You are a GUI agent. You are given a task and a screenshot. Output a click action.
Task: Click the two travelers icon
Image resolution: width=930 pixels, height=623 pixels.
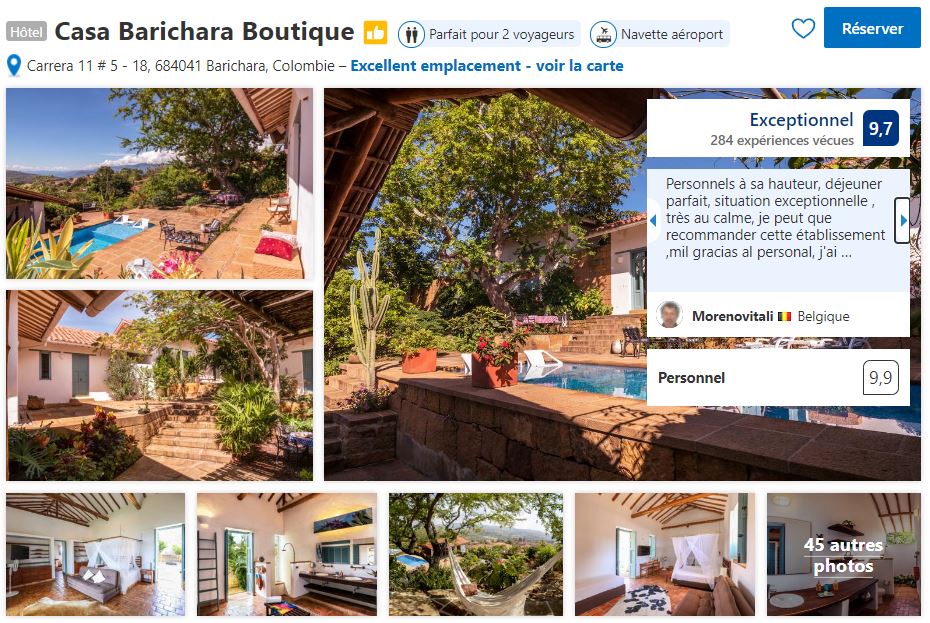[411, 34]
